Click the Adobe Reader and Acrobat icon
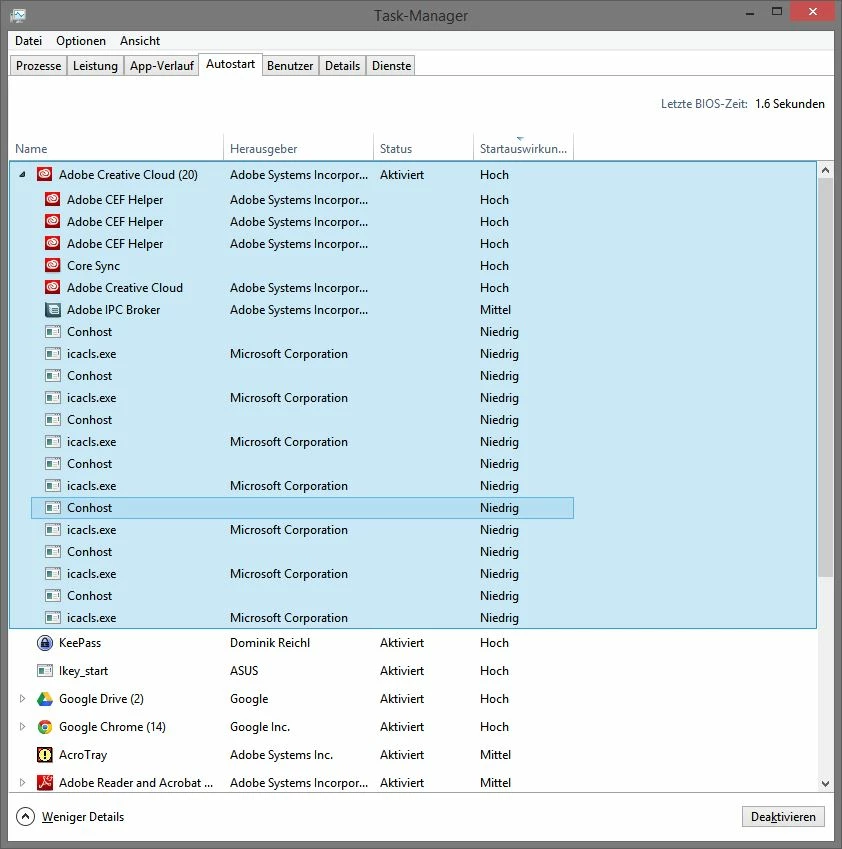 coord(45,782)
